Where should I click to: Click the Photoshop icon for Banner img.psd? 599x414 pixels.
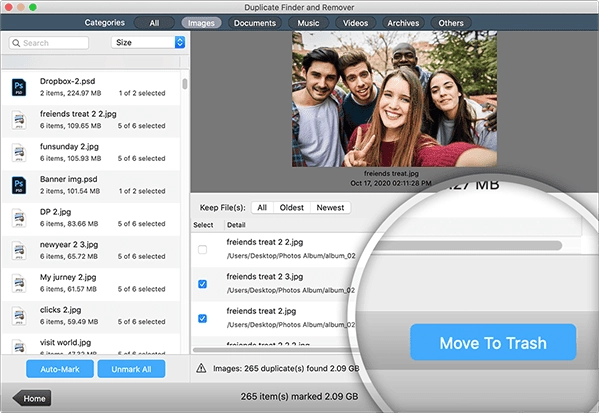pos(19,185)
